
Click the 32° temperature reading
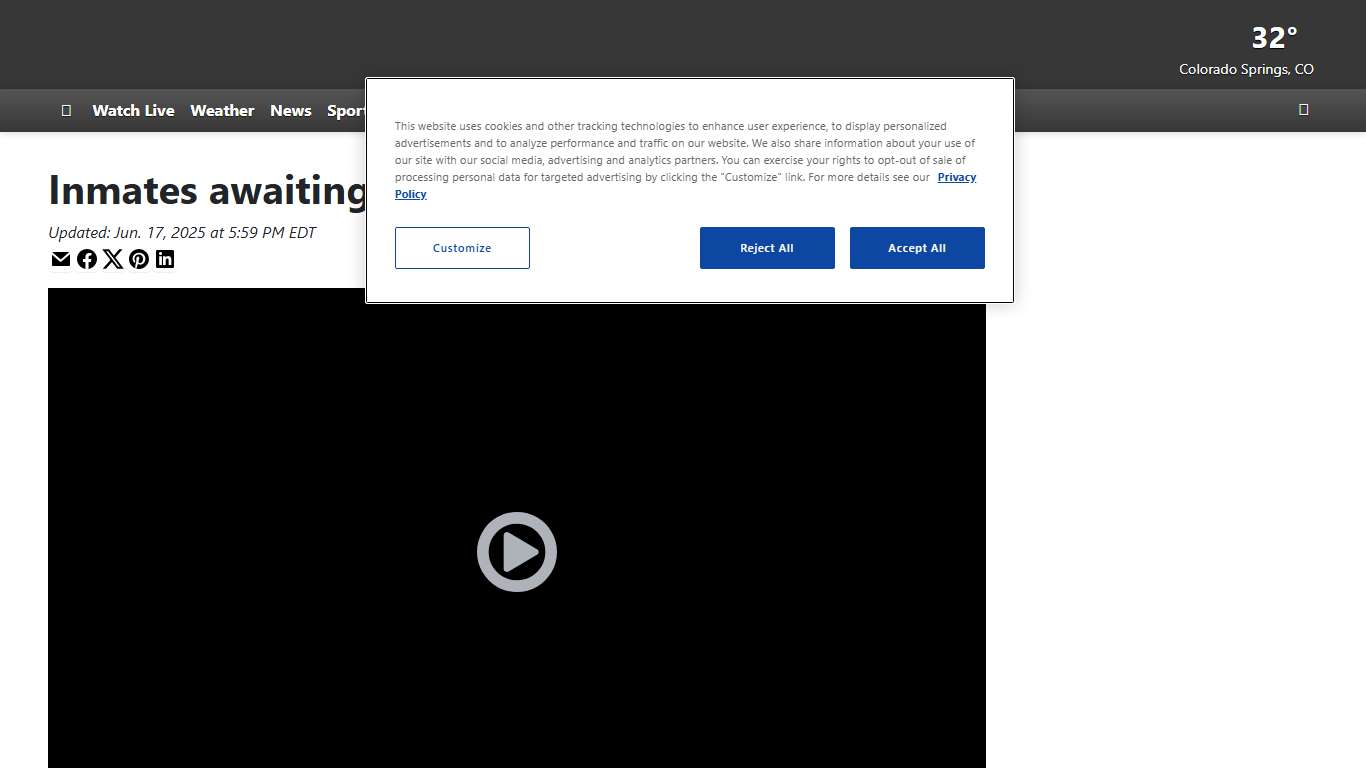coord(1274,38)
